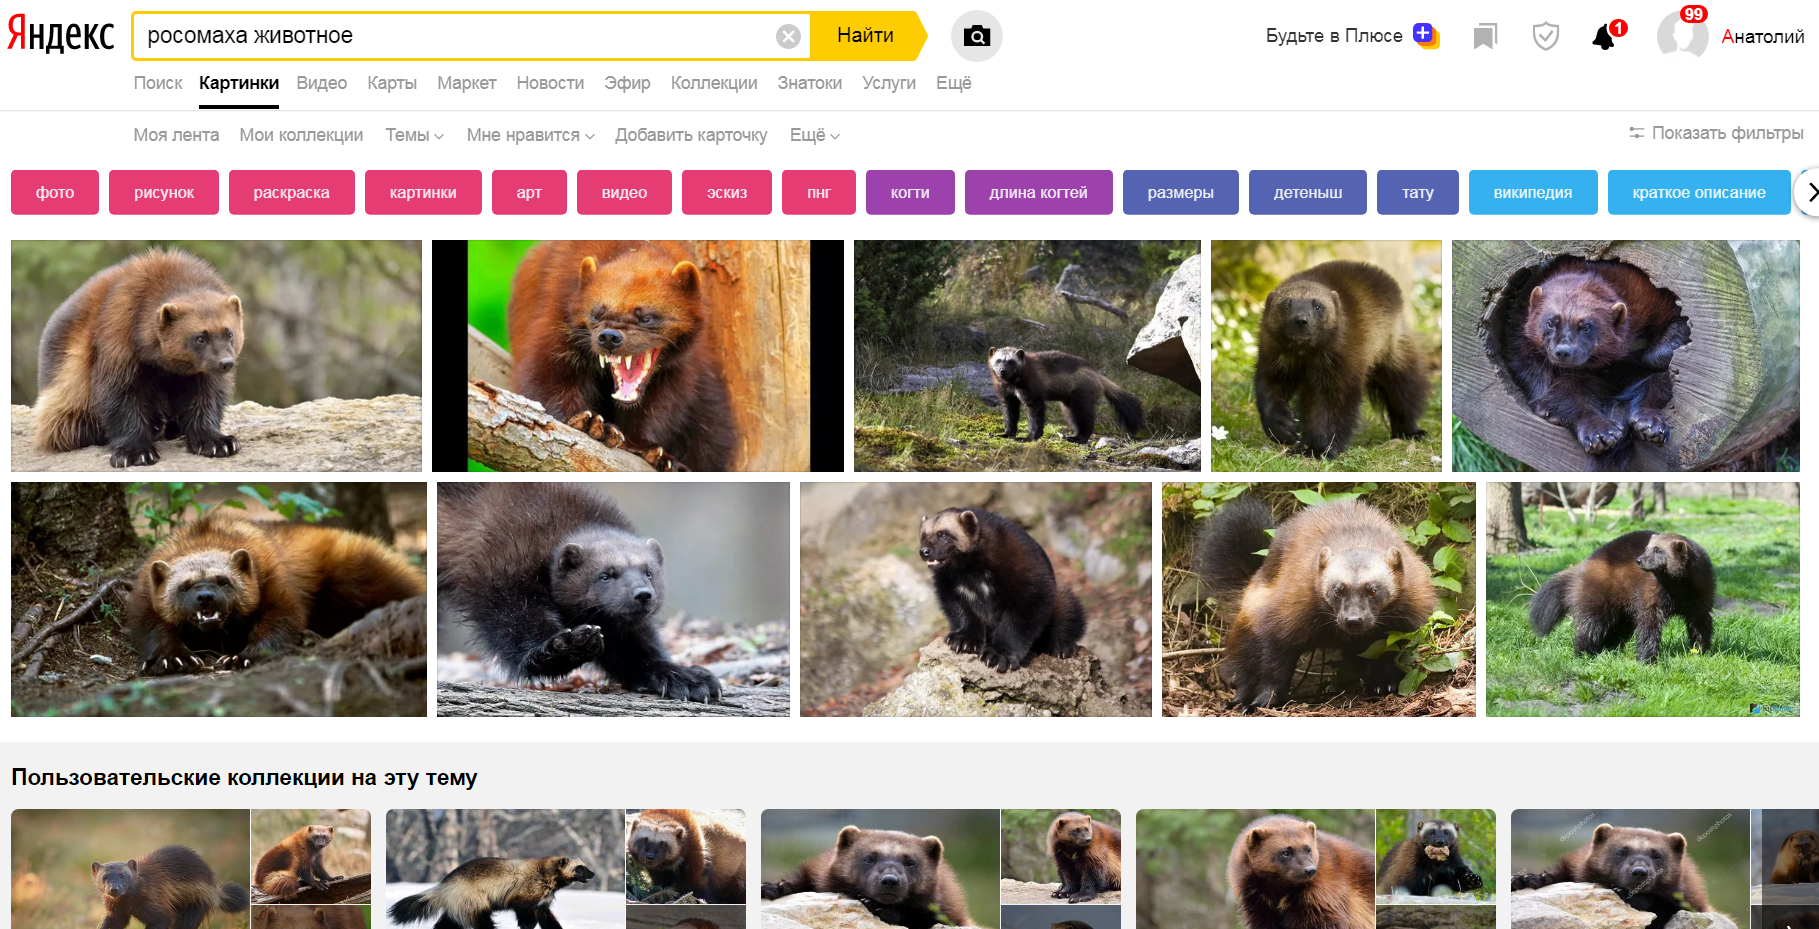This screenshot has height=929, width=1819.
Task: Open the bookmarks flag icon
Action: coord(1485,37)
